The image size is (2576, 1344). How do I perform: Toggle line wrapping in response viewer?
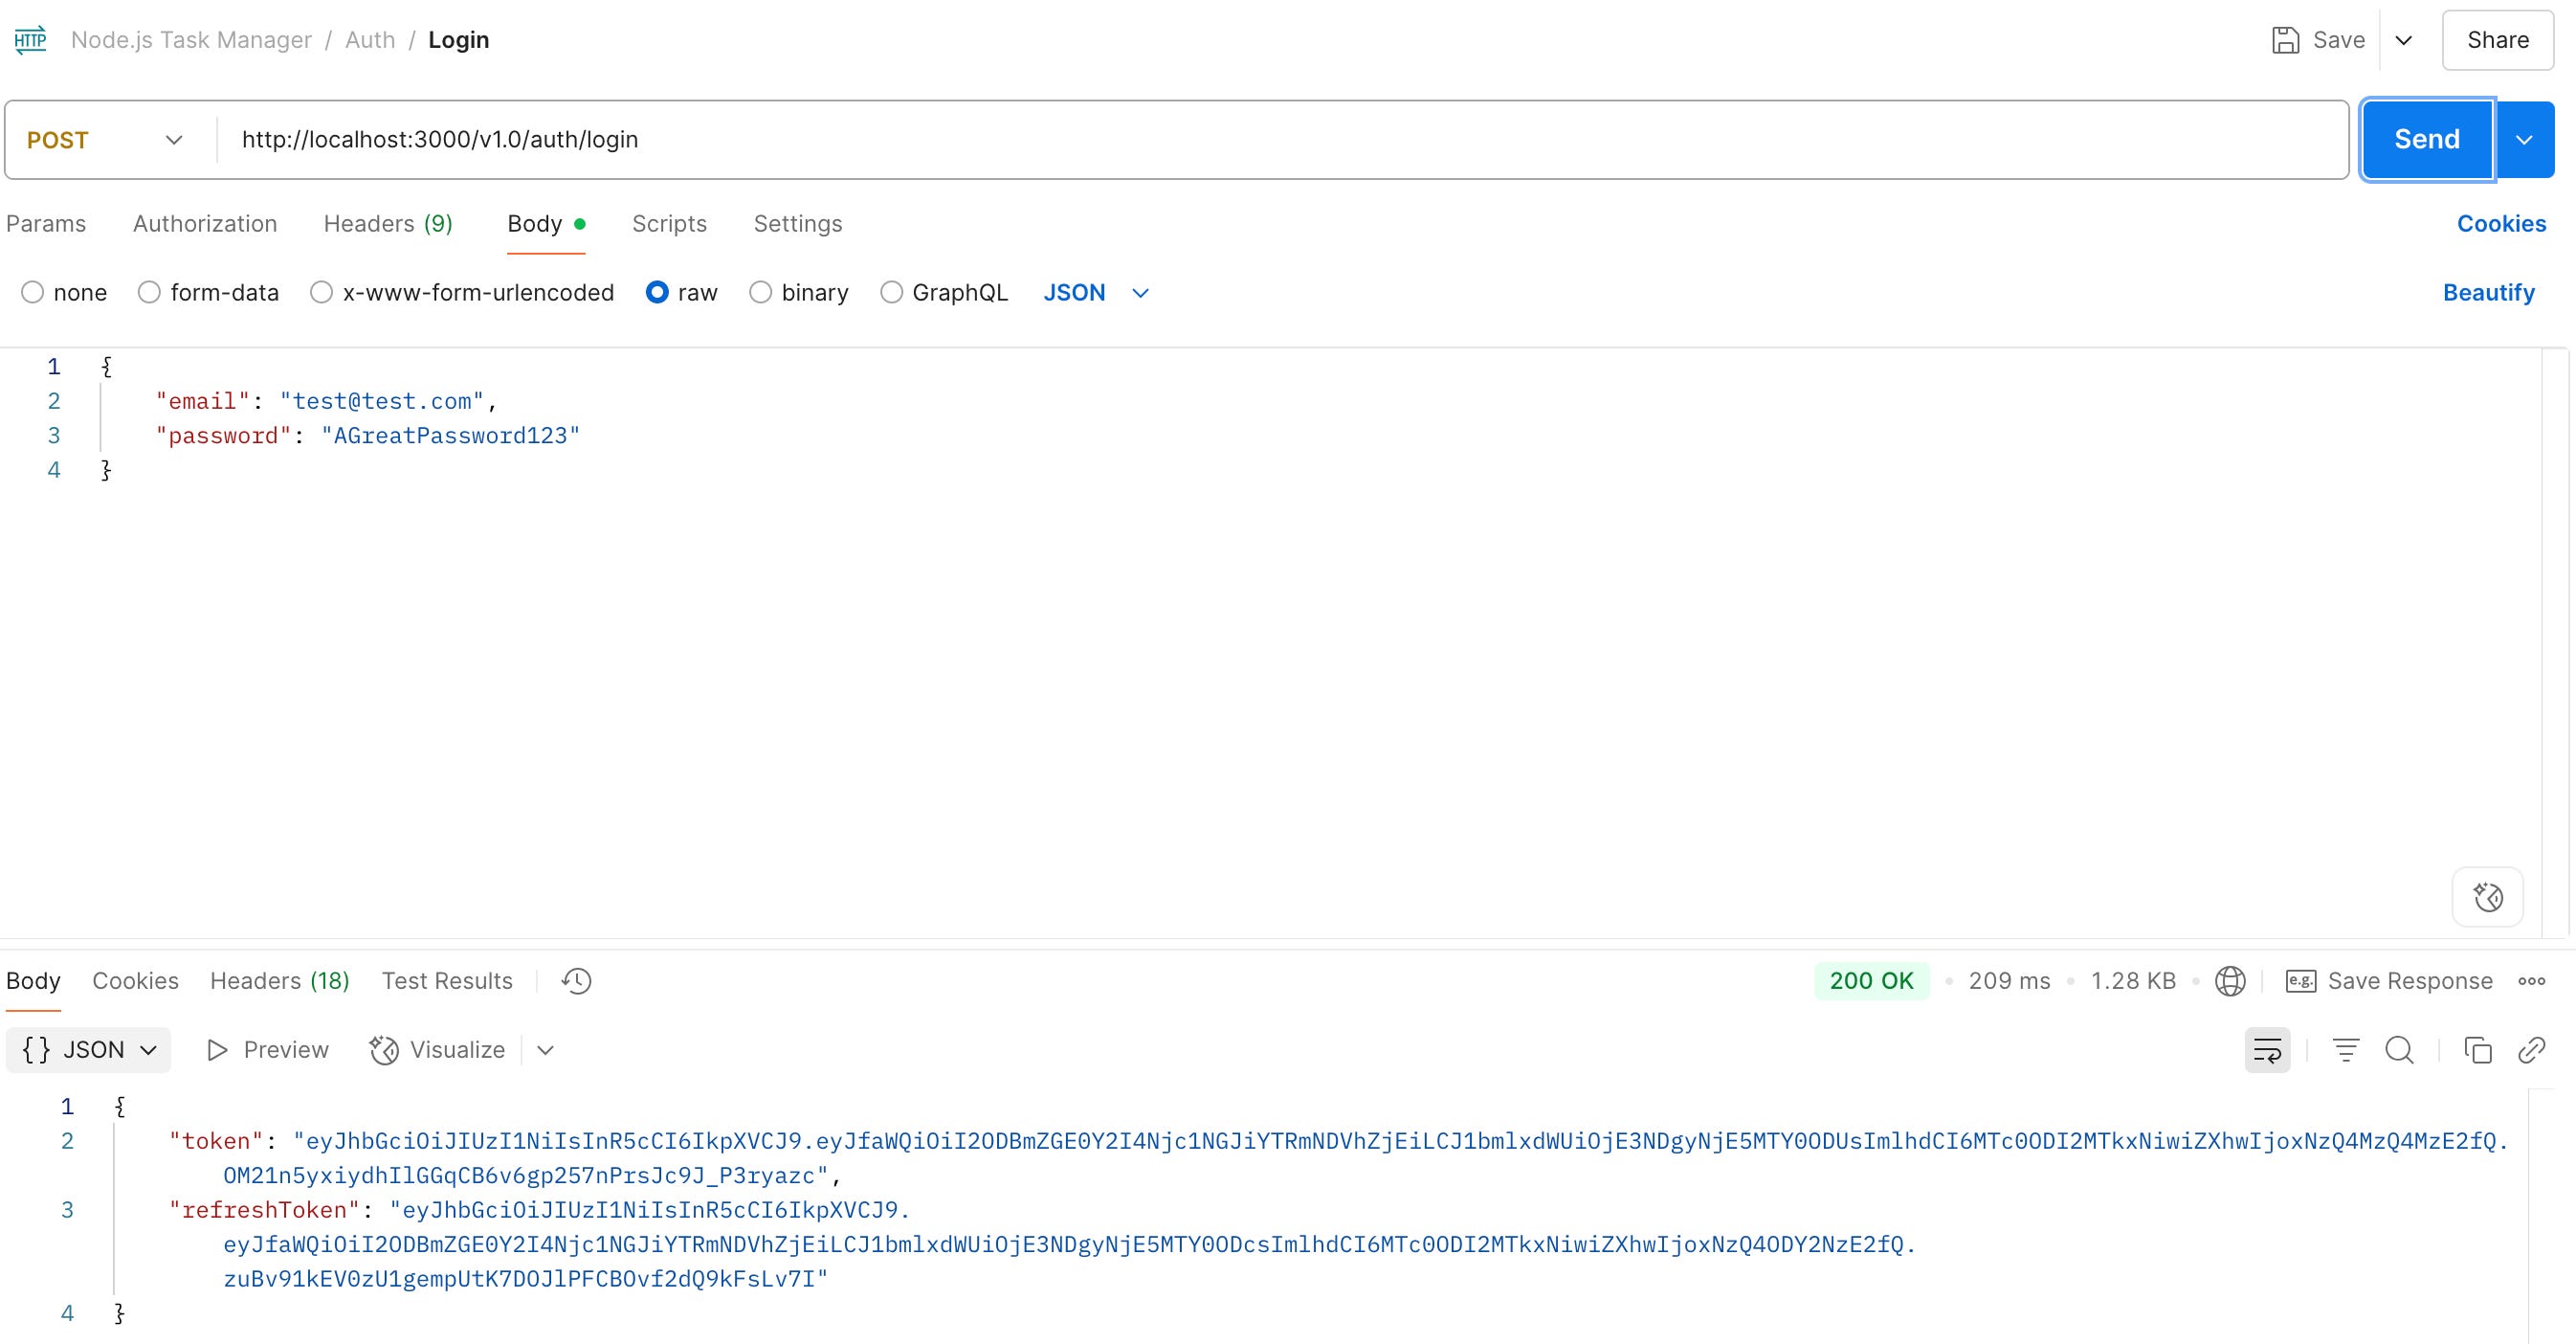[2267, 1050]
